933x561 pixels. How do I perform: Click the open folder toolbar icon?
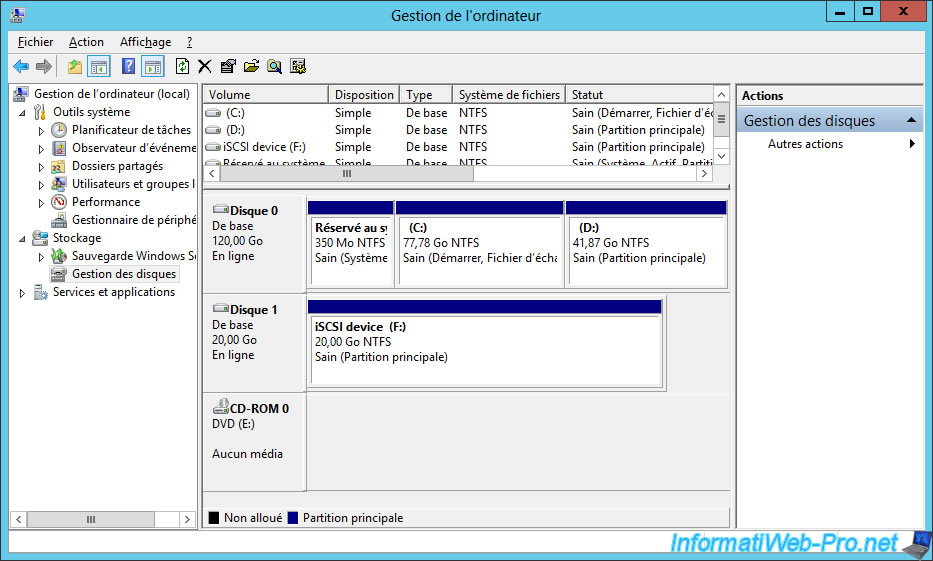point(251,67)
